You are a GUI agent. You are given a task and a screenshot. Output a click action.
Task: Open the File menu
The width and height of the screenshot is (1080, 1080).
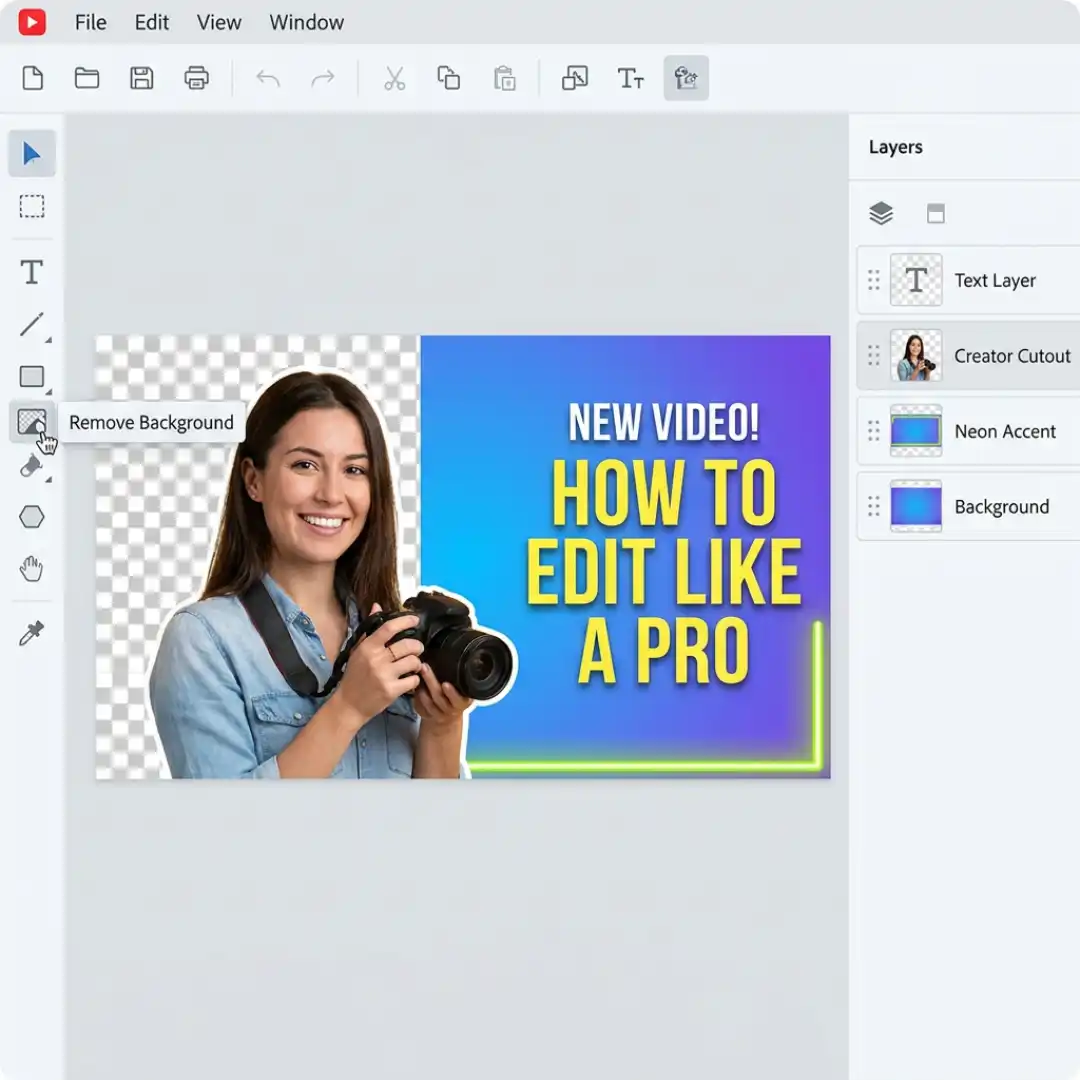90,23
